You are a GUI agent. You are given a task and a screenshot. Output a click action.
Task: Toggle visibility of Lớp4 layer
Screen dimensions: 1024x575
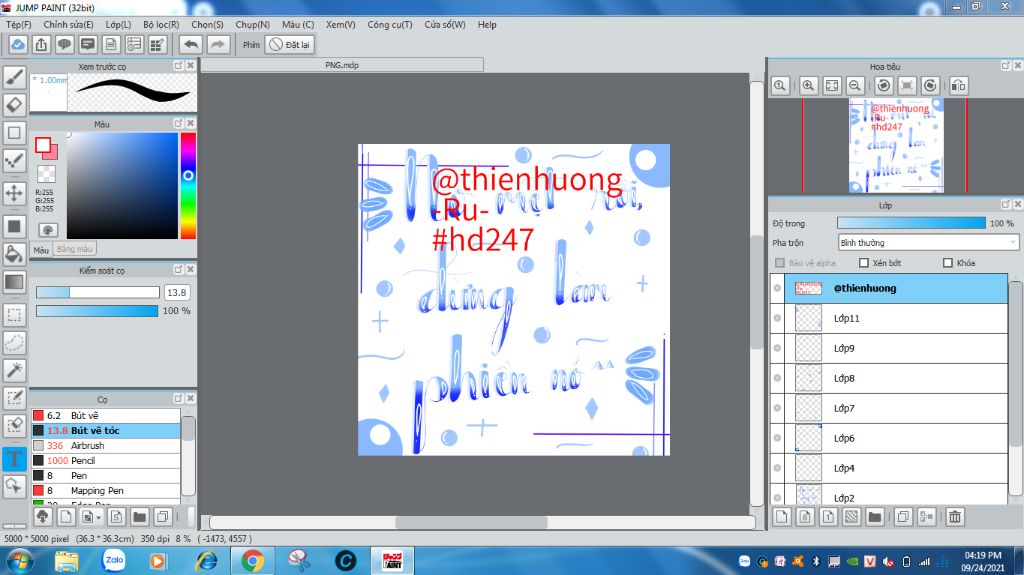tap(777, 468)
